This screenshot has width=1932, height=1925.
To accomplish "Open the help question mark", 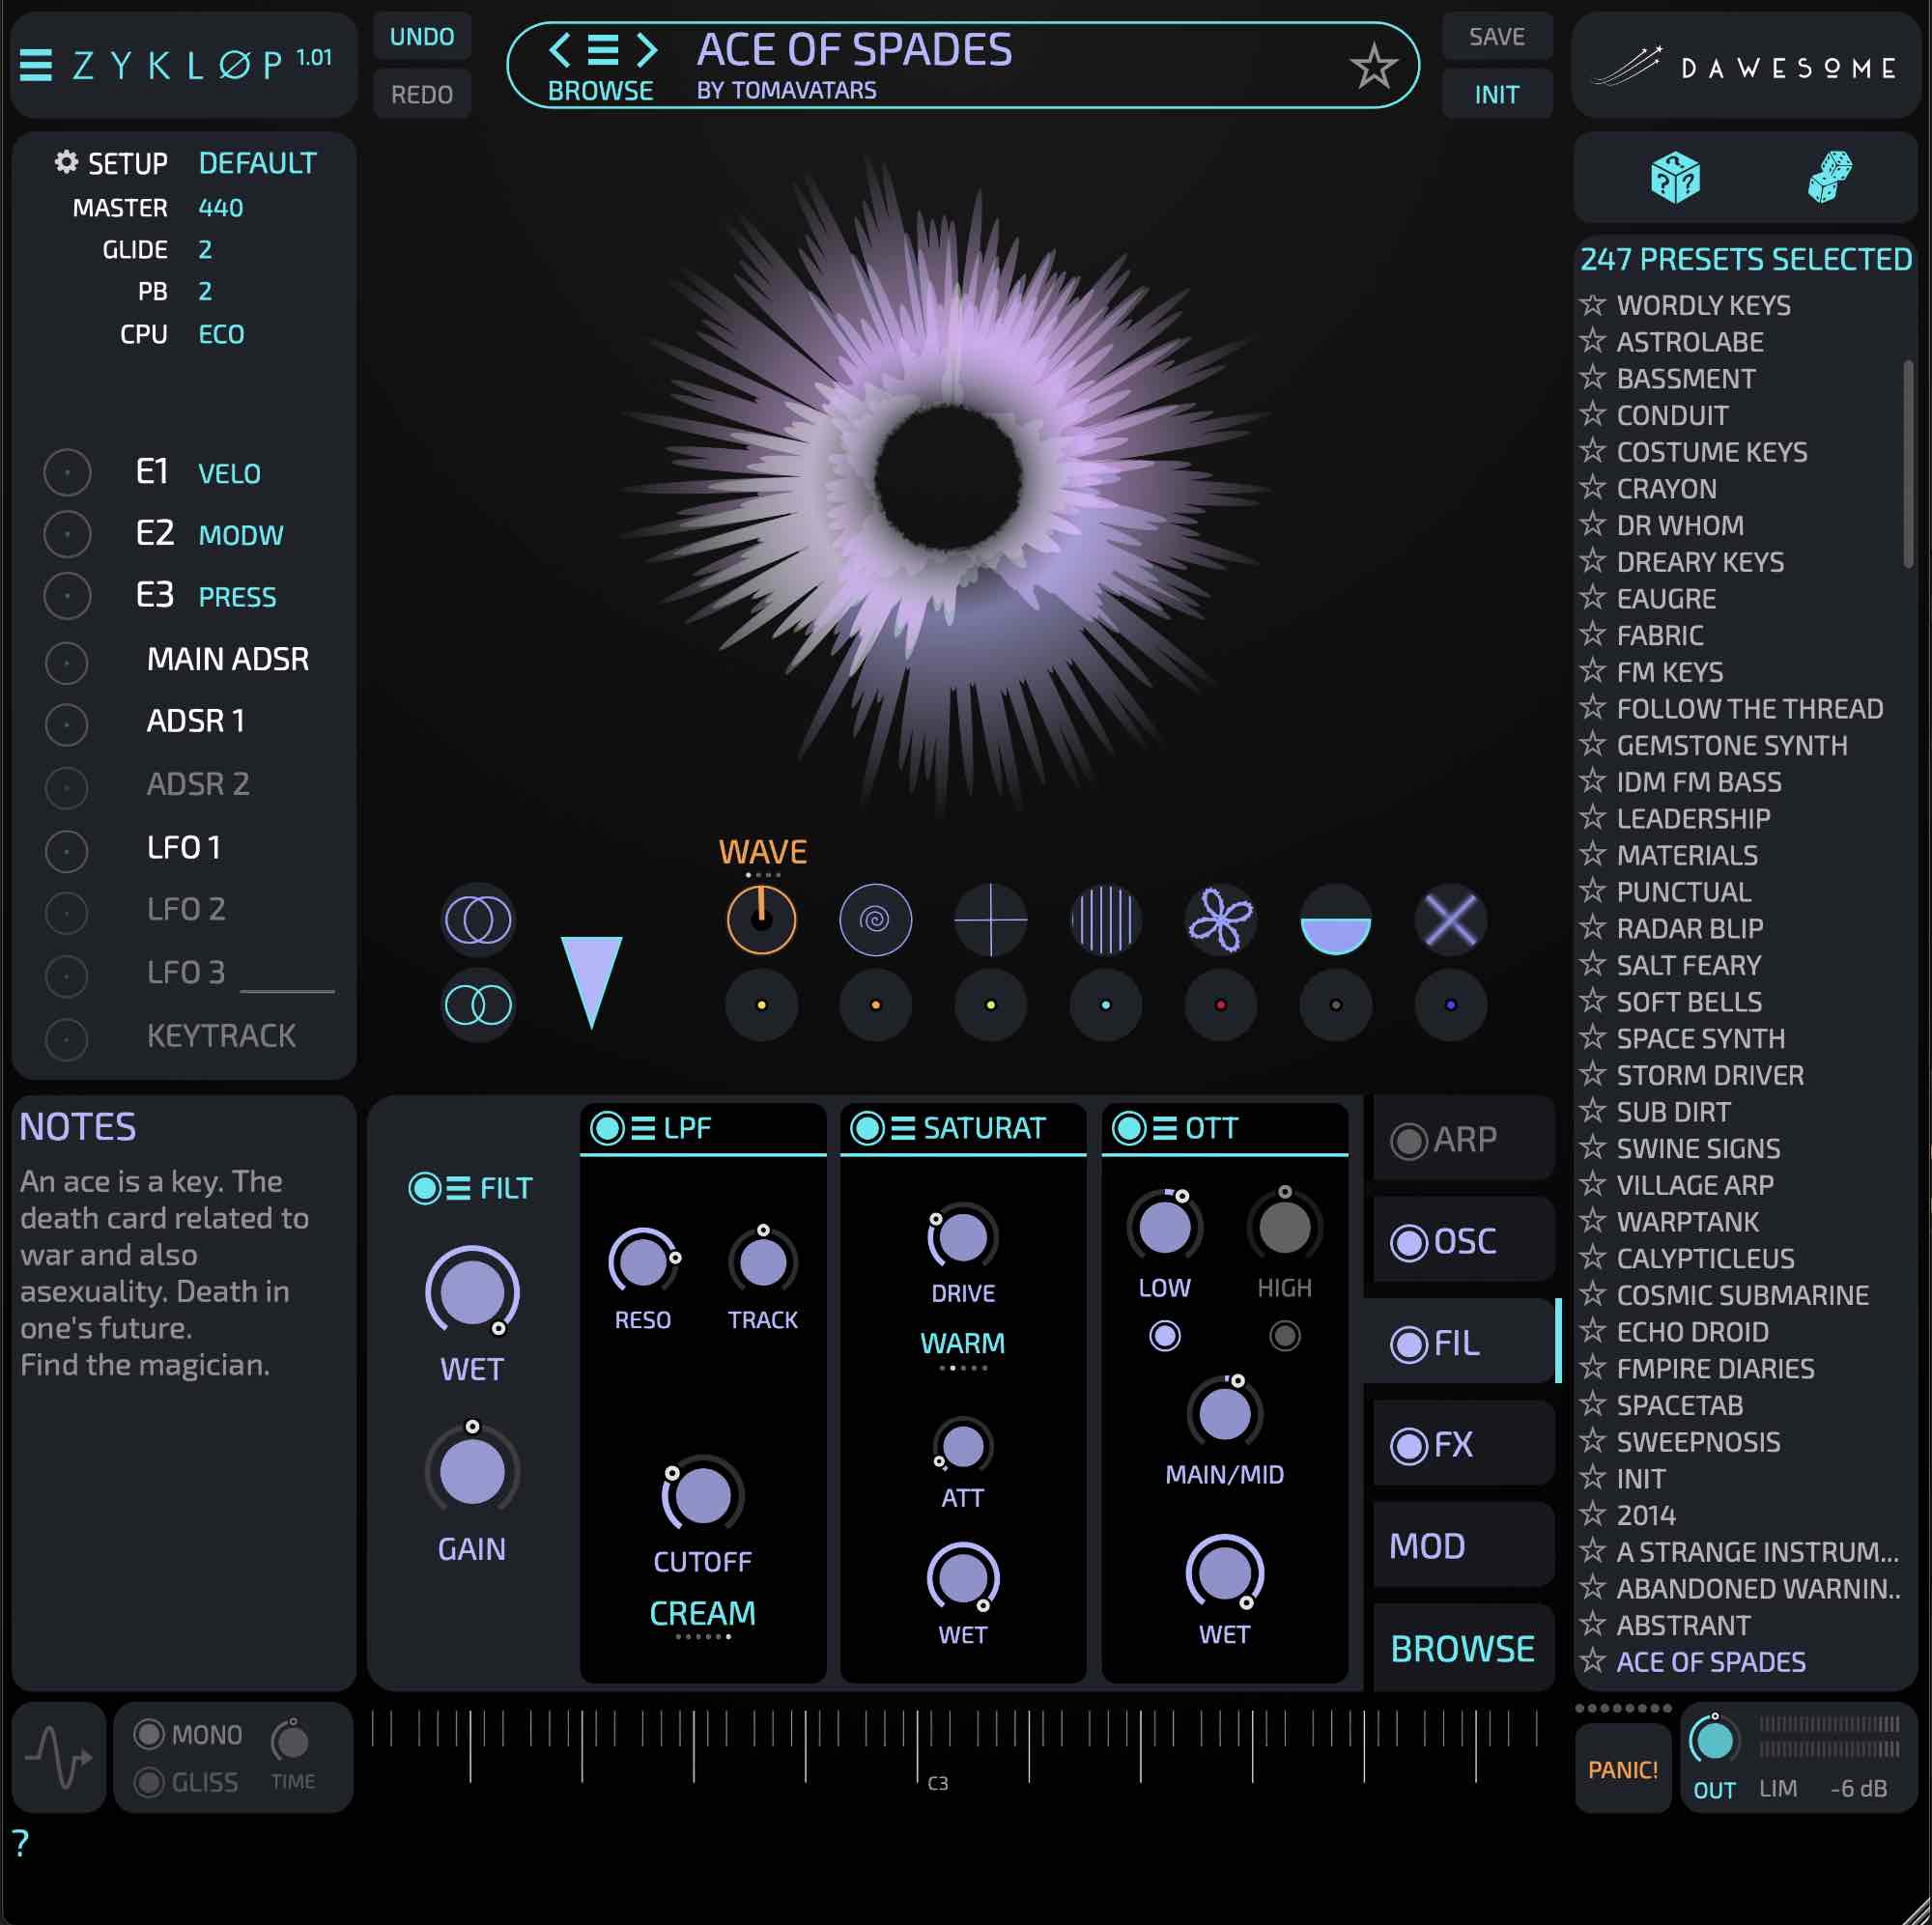I will tap(21, 1842).
